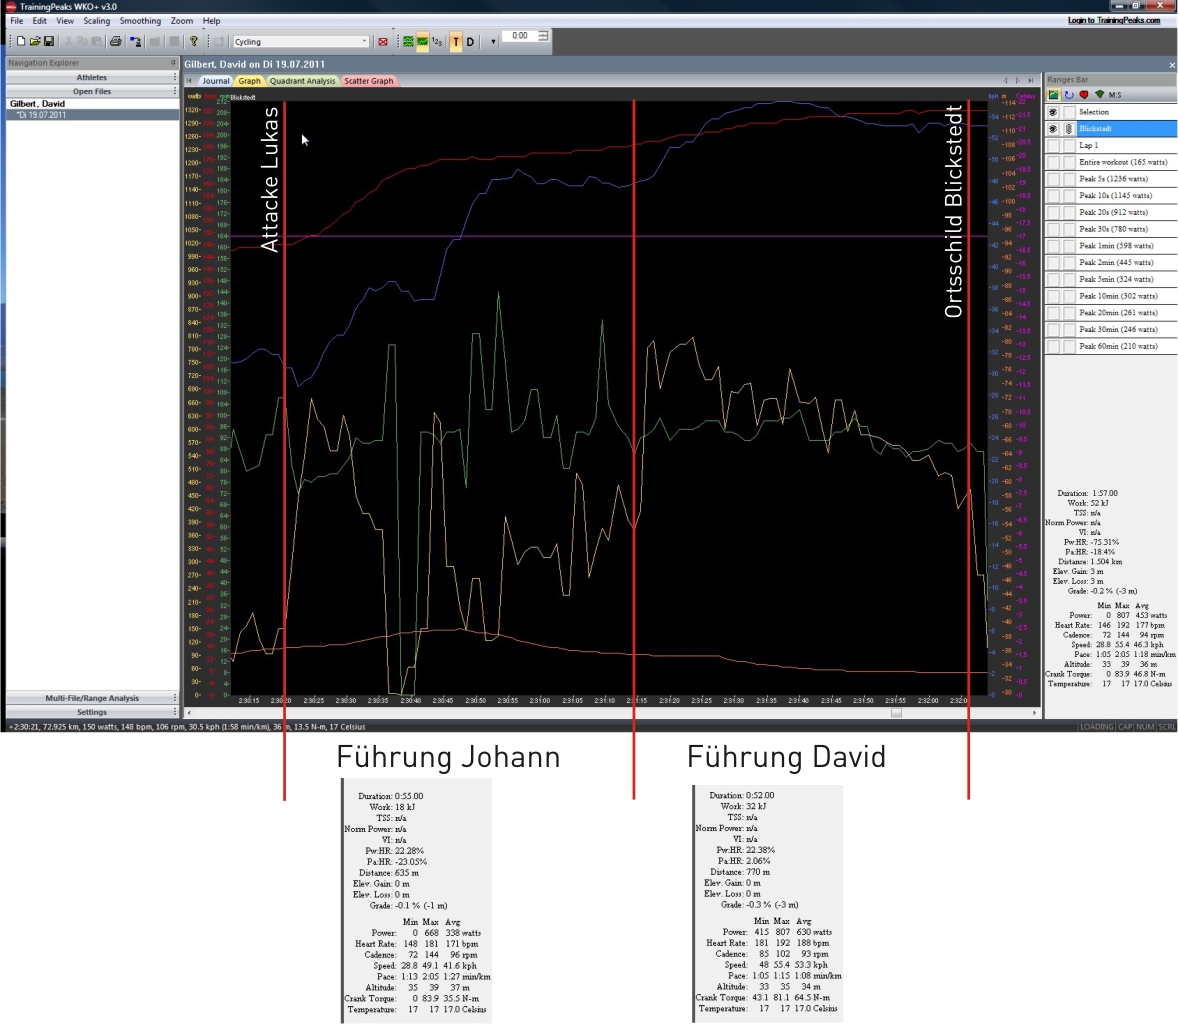Open the Zoom menu

pyautogui.click(x=182, y=21)
